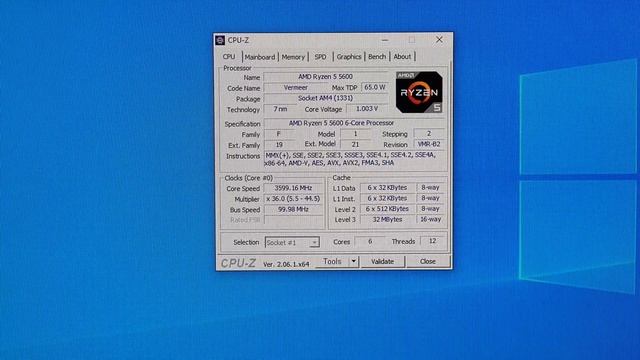Select the SPD tab

(x=320, y=57)
